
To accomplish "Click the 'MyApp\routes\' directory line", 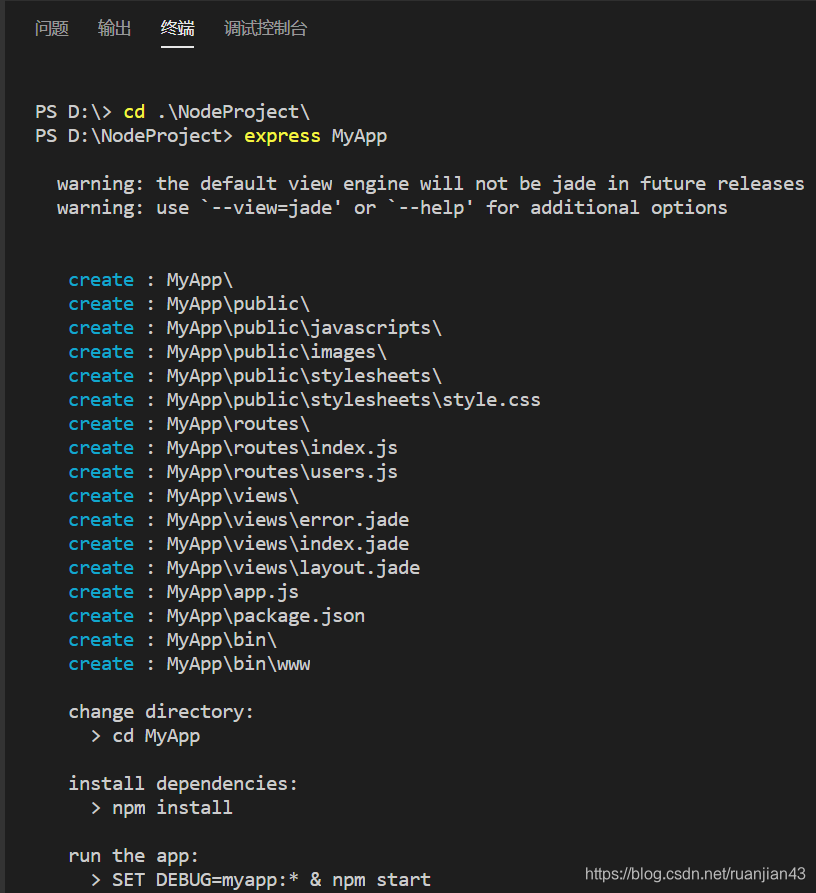I will (x=189, y=423).
